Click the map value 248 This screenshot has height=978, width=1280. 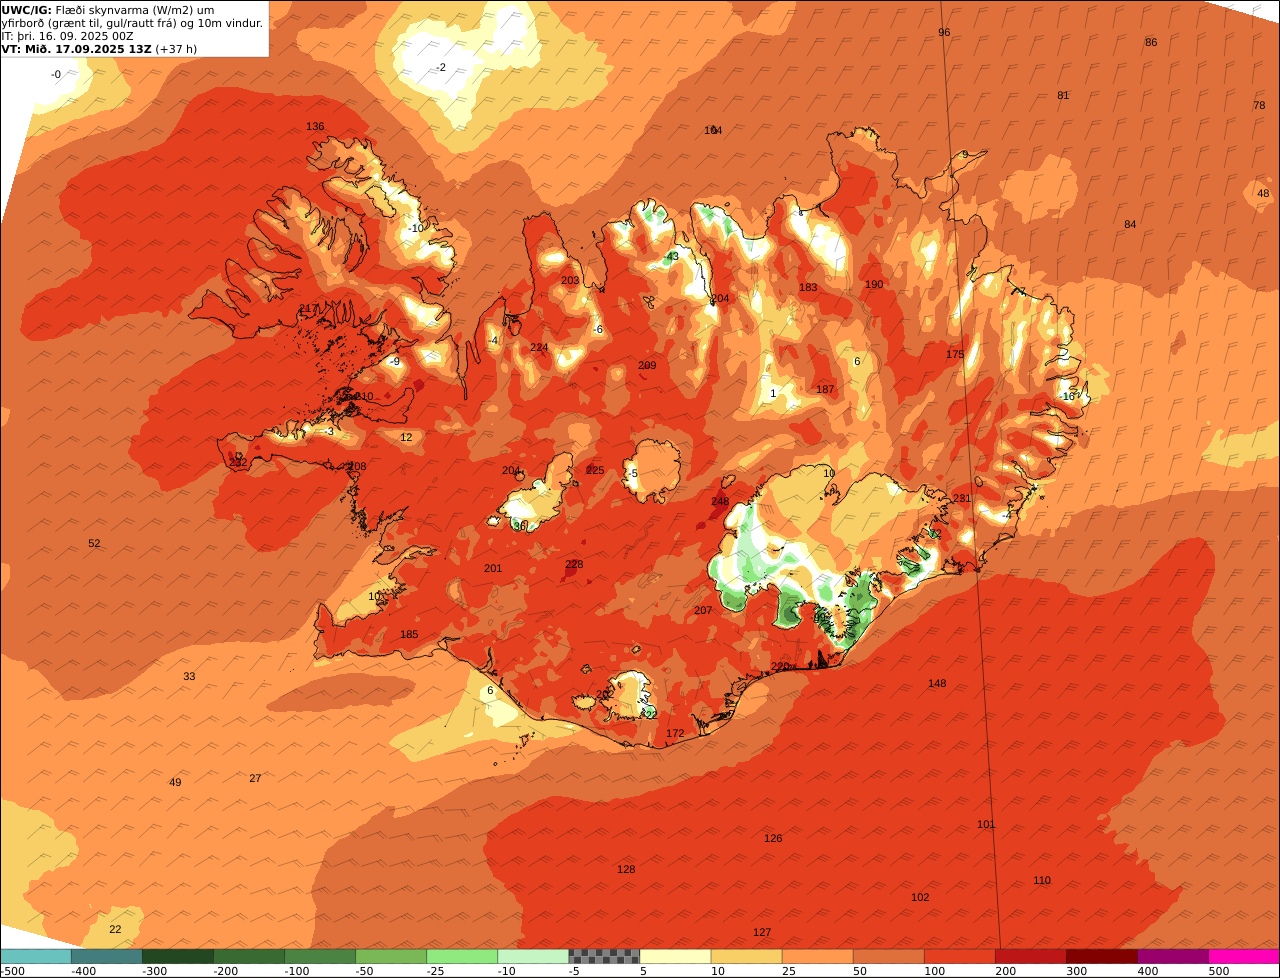click(x=720, y=502)
